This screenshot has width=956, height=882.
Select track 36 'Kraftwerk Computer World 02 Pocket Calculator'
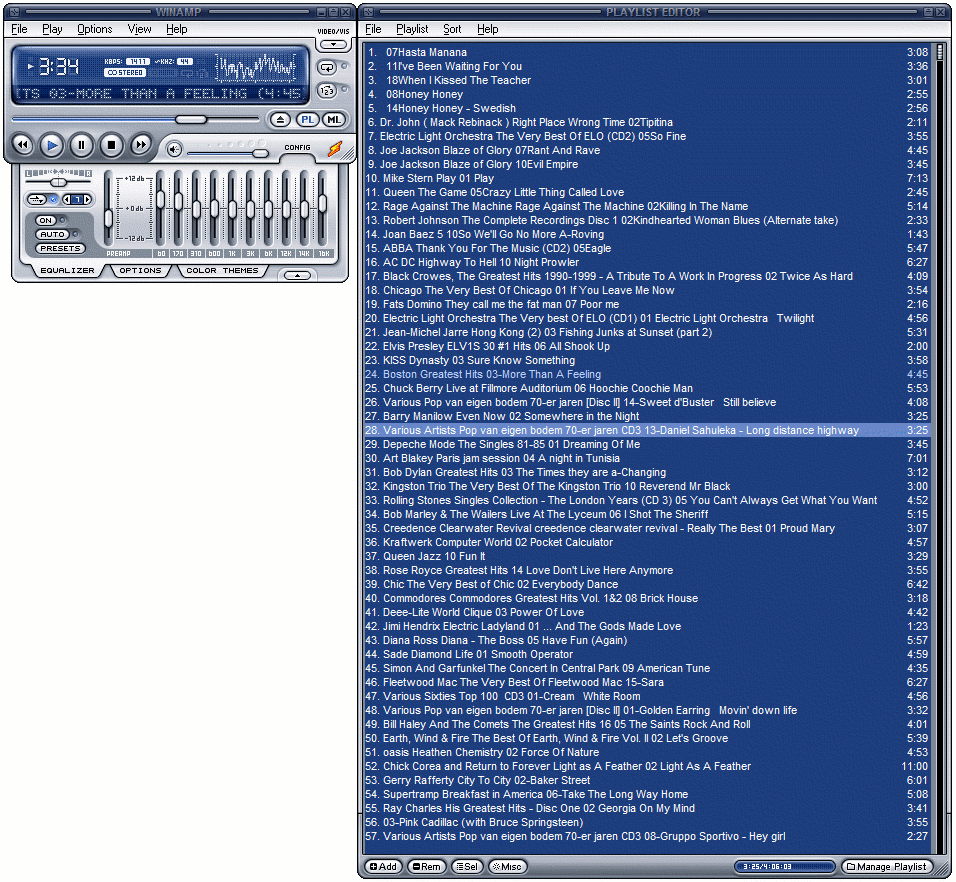point(647,542)
